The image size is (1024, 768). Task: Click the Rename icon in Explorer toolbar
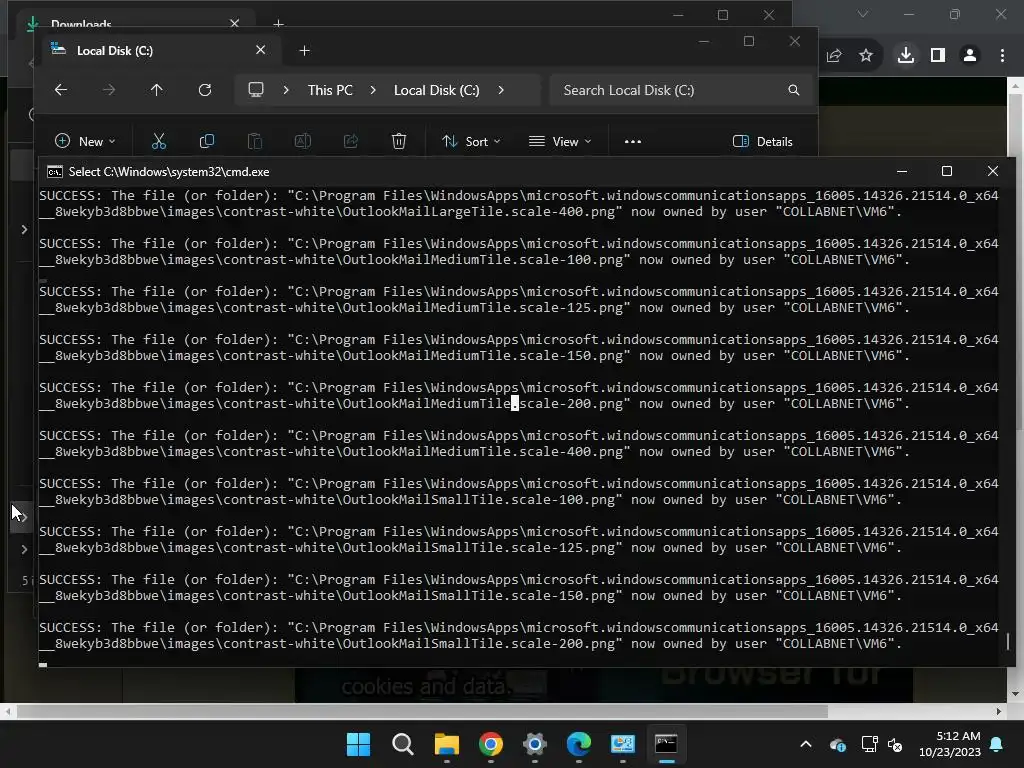(302, 141)
